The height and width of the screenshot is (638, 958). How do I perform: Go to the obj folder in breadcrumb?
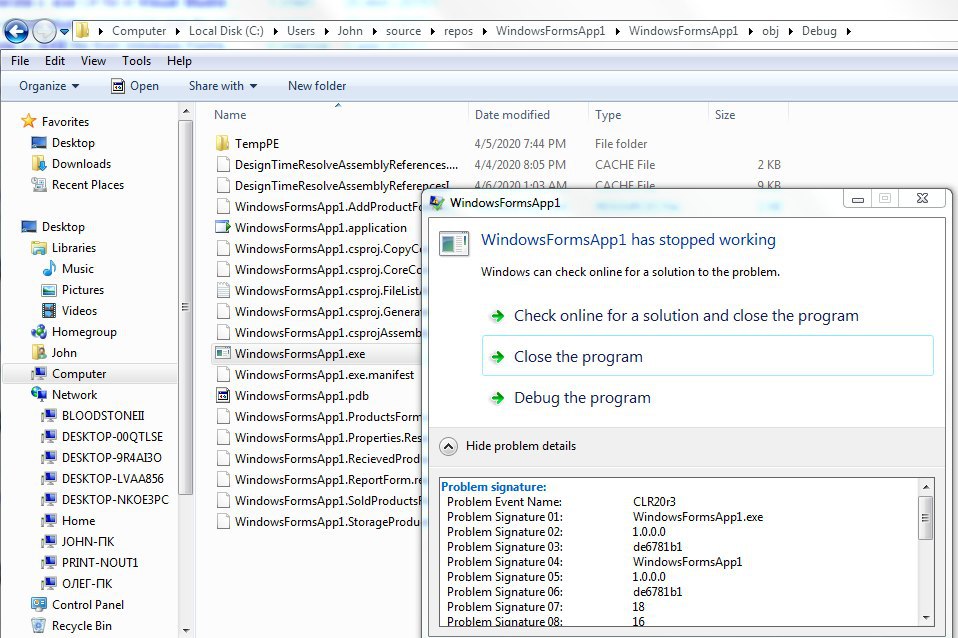click(x=770, y=31)
